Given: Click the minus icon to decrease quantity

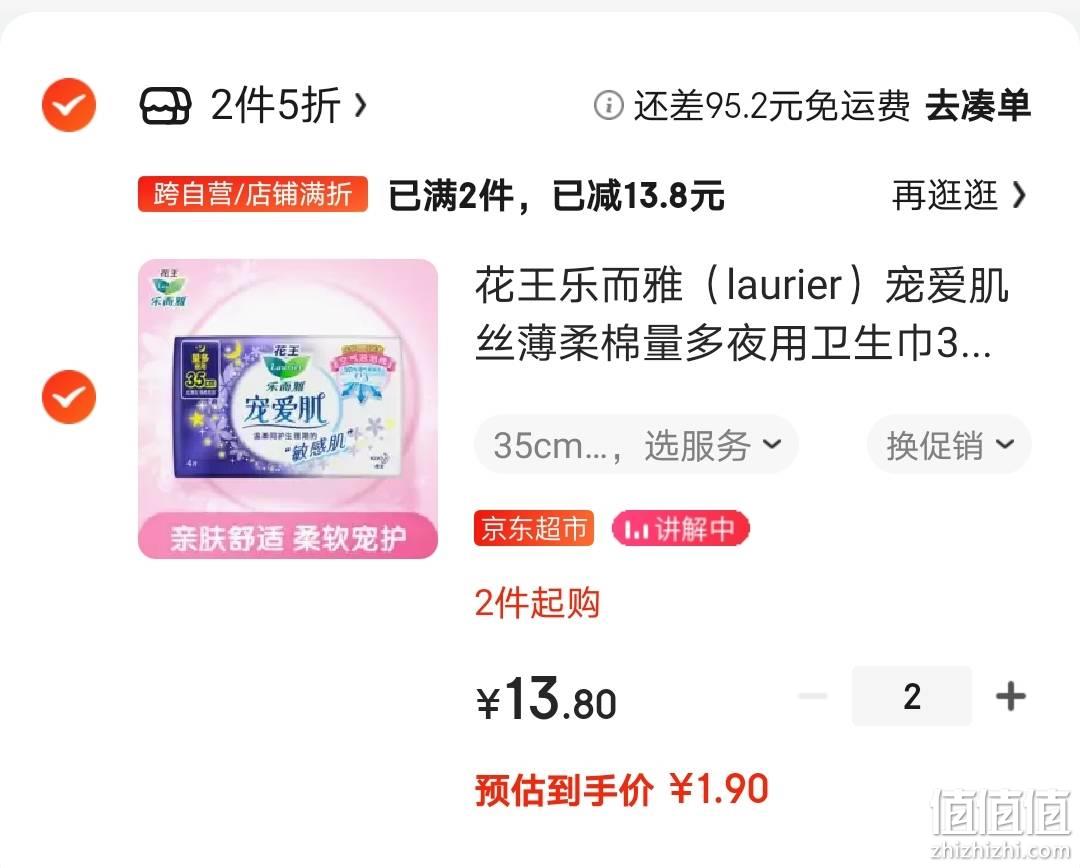Looking at the screenshot, I should point(813,696).
